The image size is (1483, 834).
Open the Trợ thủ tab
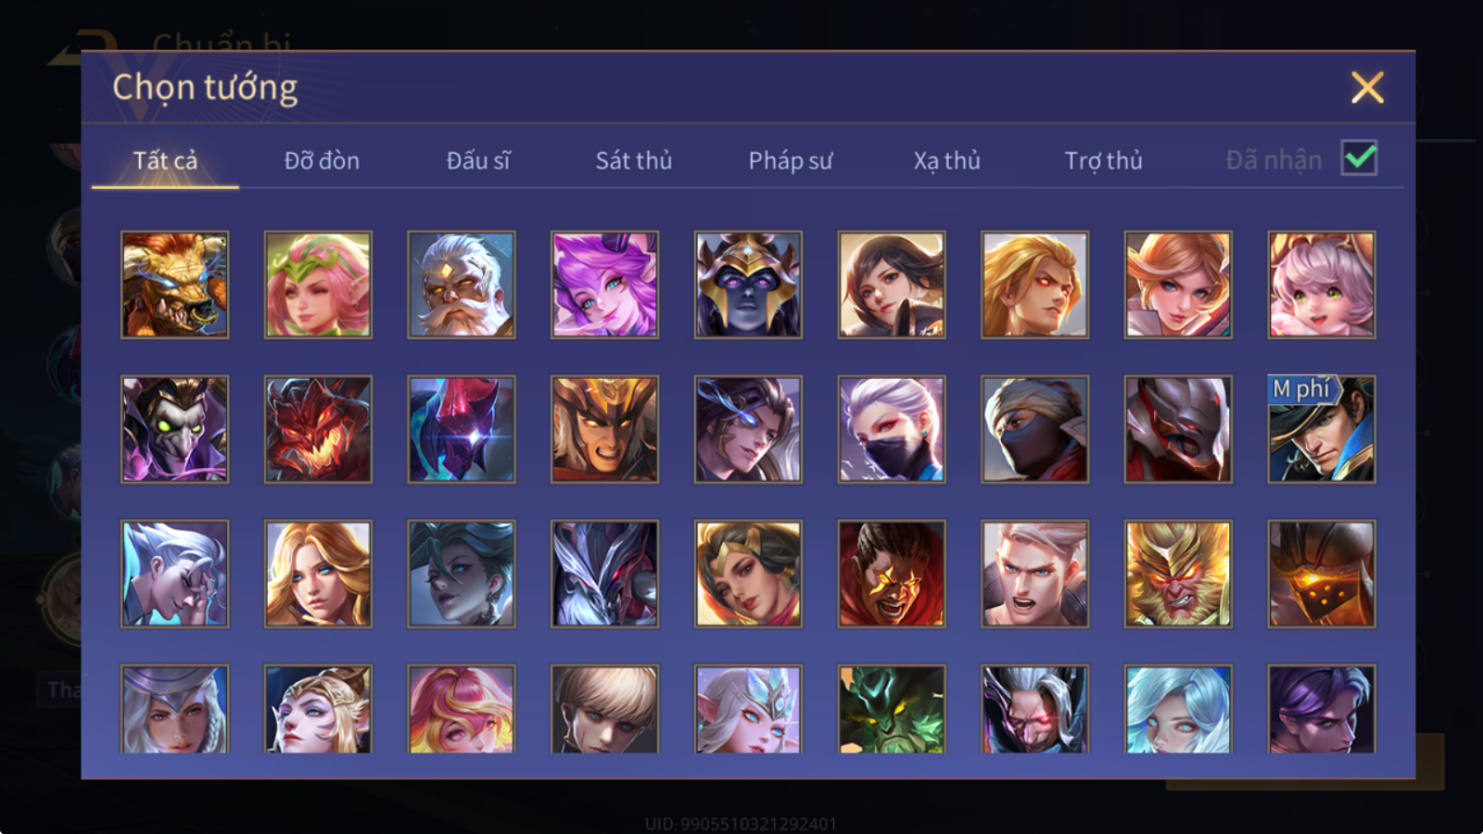click(1103, 160)
